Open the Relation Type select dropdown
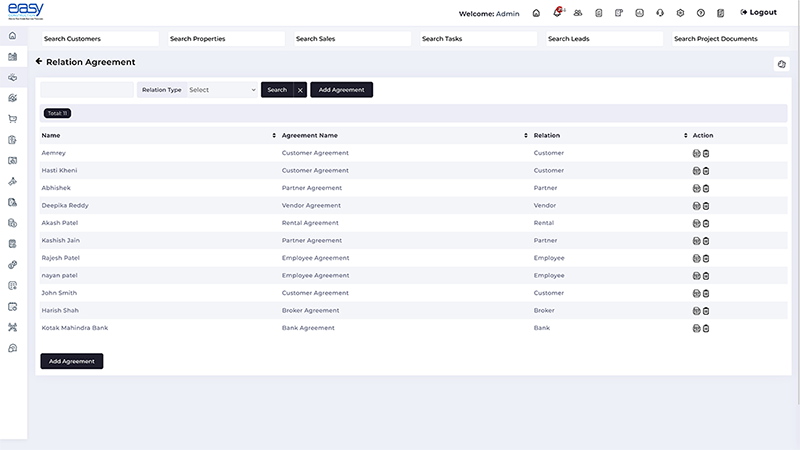This screenshot has width=800, height=450. point(222,90)
